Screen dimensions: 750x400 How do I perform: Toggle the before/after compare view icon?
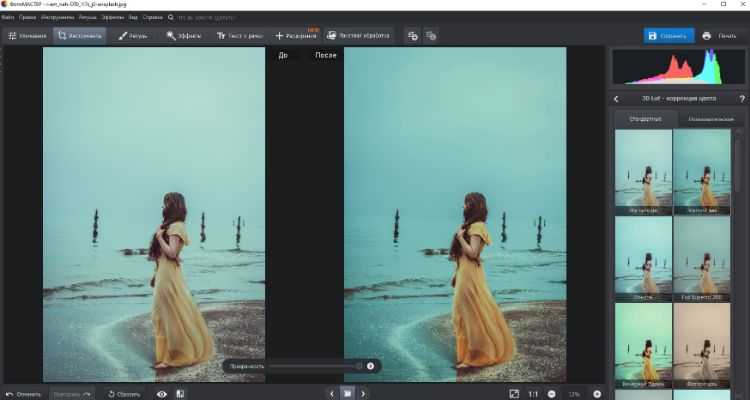click(180, 394)
